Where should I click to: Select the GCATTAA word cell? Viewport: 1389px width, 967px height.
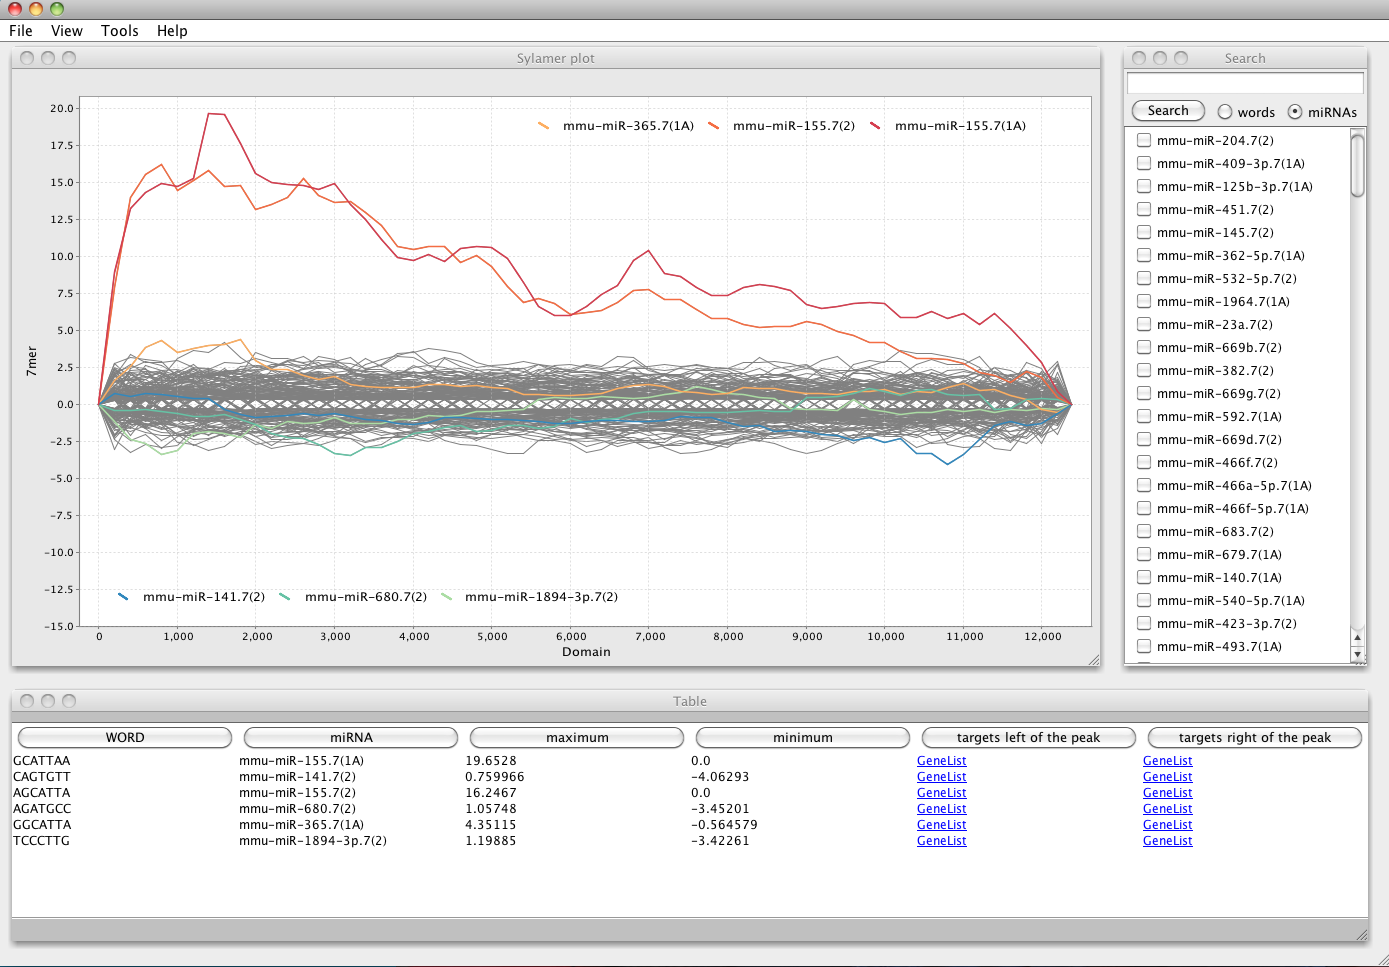42,761
